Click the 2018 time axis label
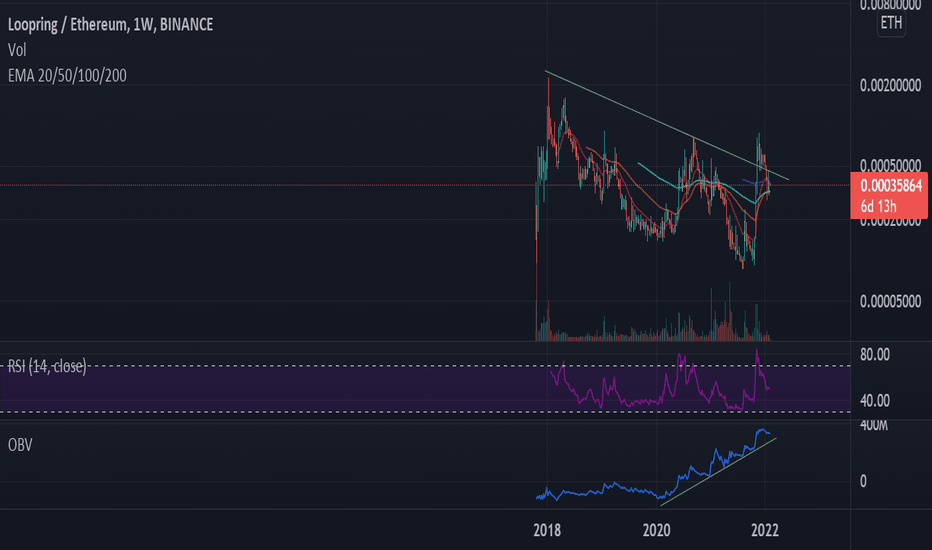Image resolution: width=932 pixels, height=550 pixels. (547, 530)
